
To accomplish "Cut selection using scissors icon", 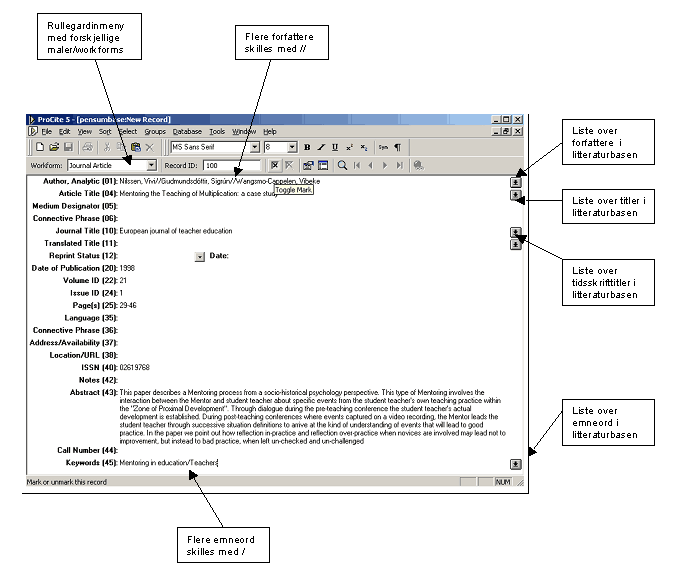I will tap(107, 147).
